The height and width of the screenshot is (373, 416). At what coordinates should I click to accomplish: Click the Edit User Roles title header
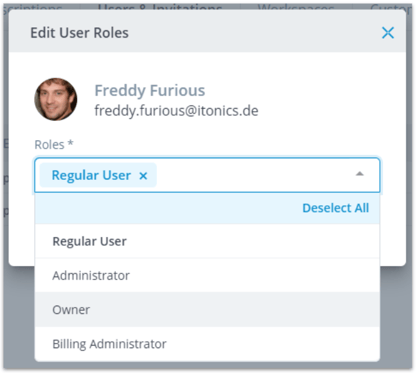79,33
